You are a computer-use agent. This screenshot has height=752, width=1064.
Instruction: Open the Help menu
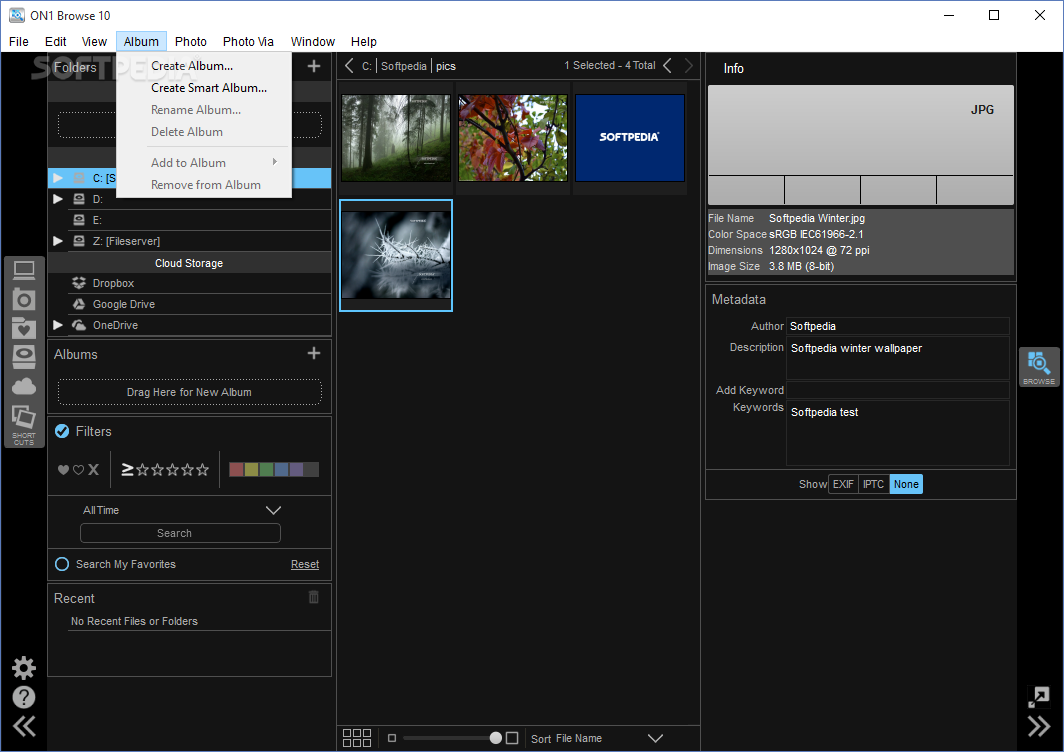pyautogui.click(x=364, y=41)
